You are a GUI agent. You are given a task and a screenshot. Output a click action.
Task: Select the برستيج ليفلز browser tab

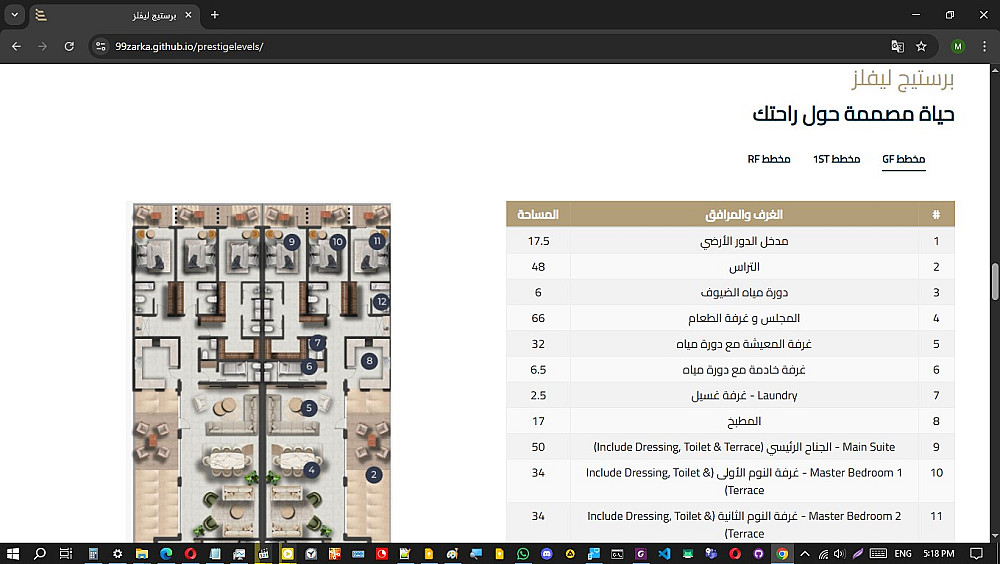[x=115, y=15]
